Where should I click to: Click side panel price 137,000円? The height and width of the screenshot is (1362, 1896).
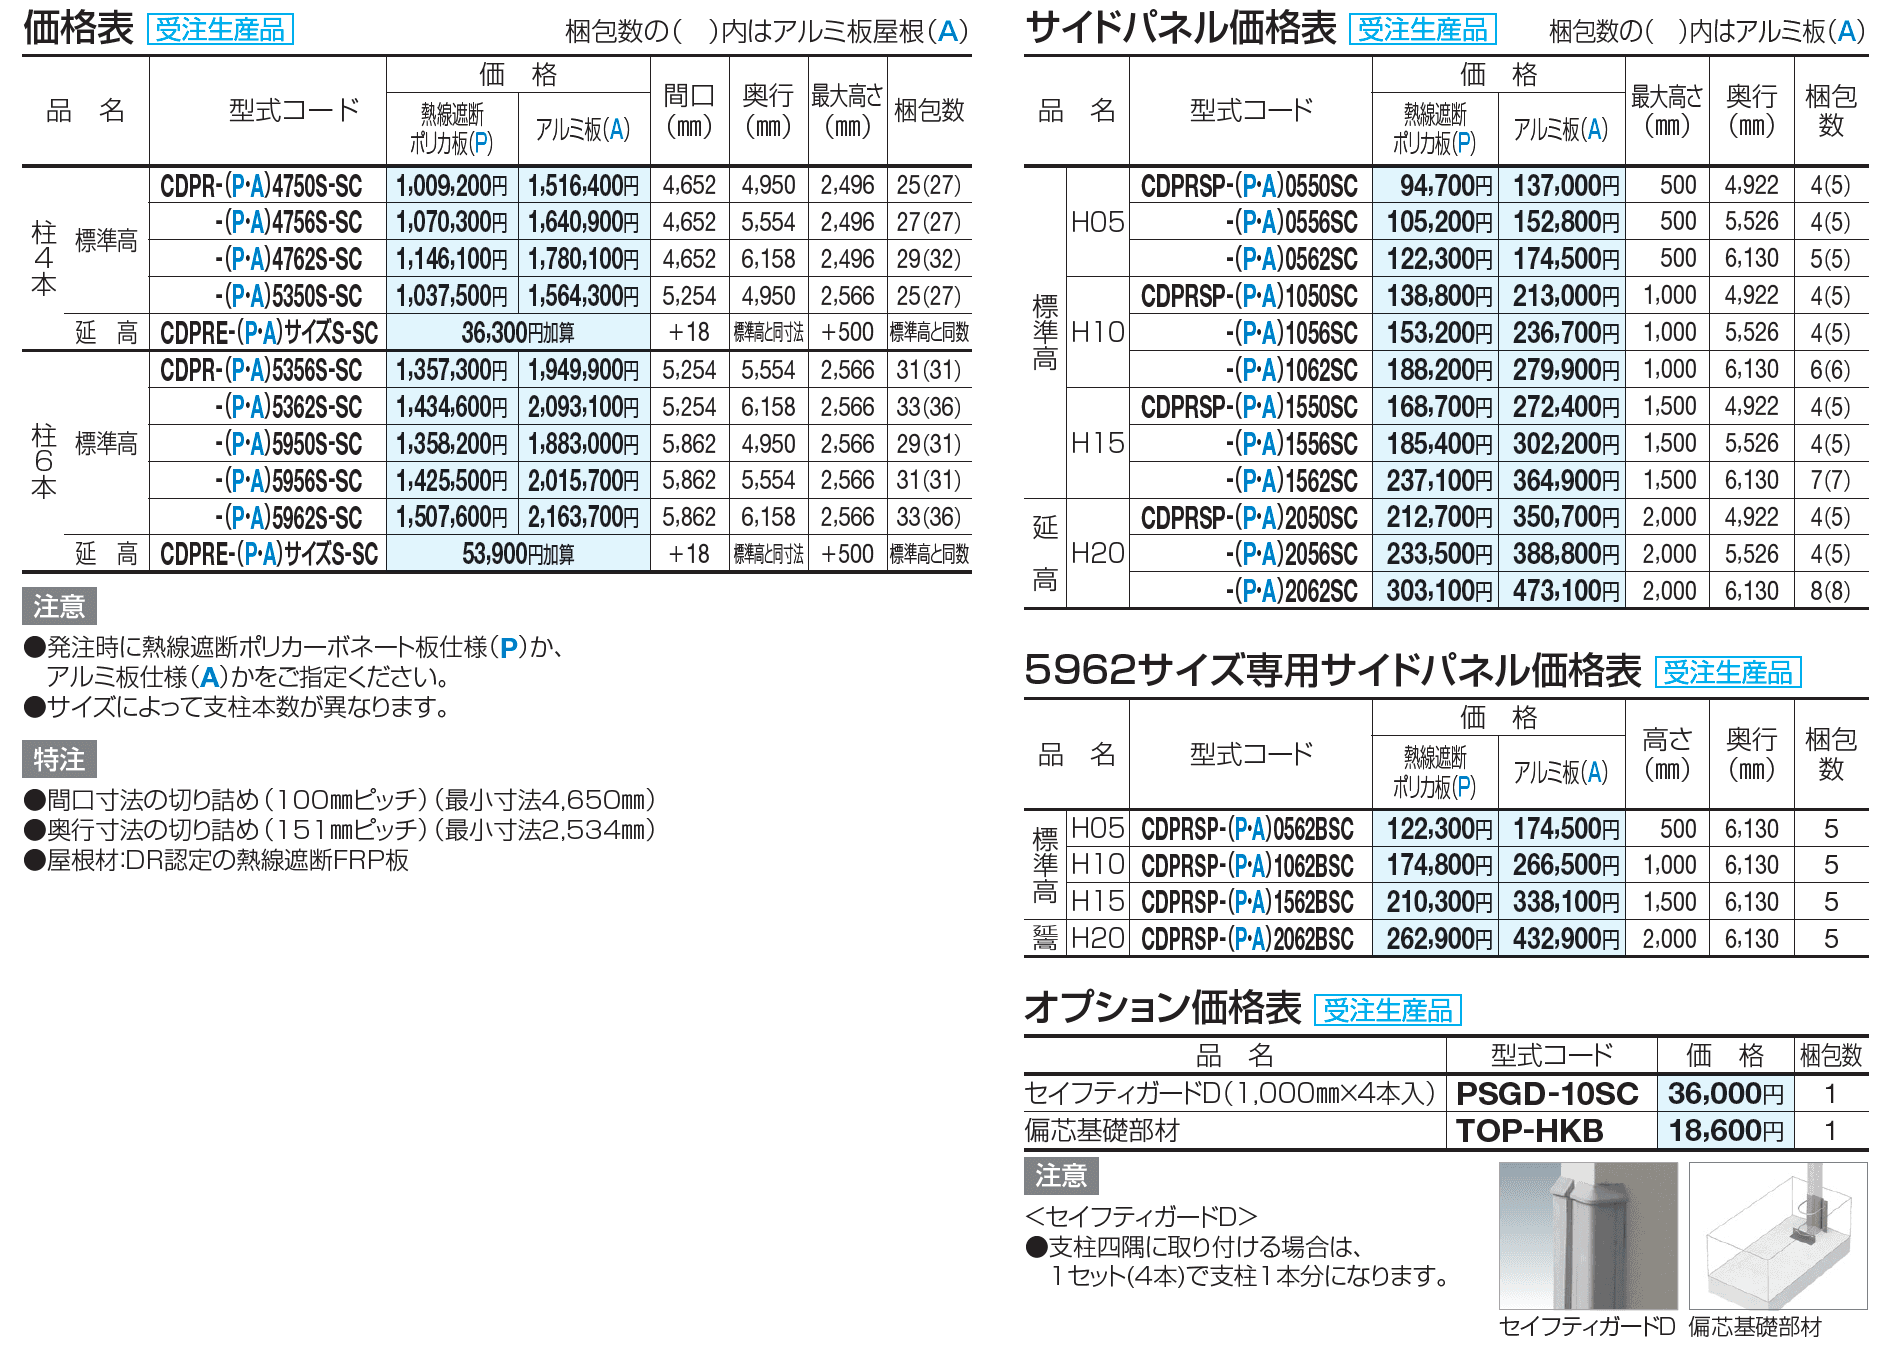pos(1566,186)
